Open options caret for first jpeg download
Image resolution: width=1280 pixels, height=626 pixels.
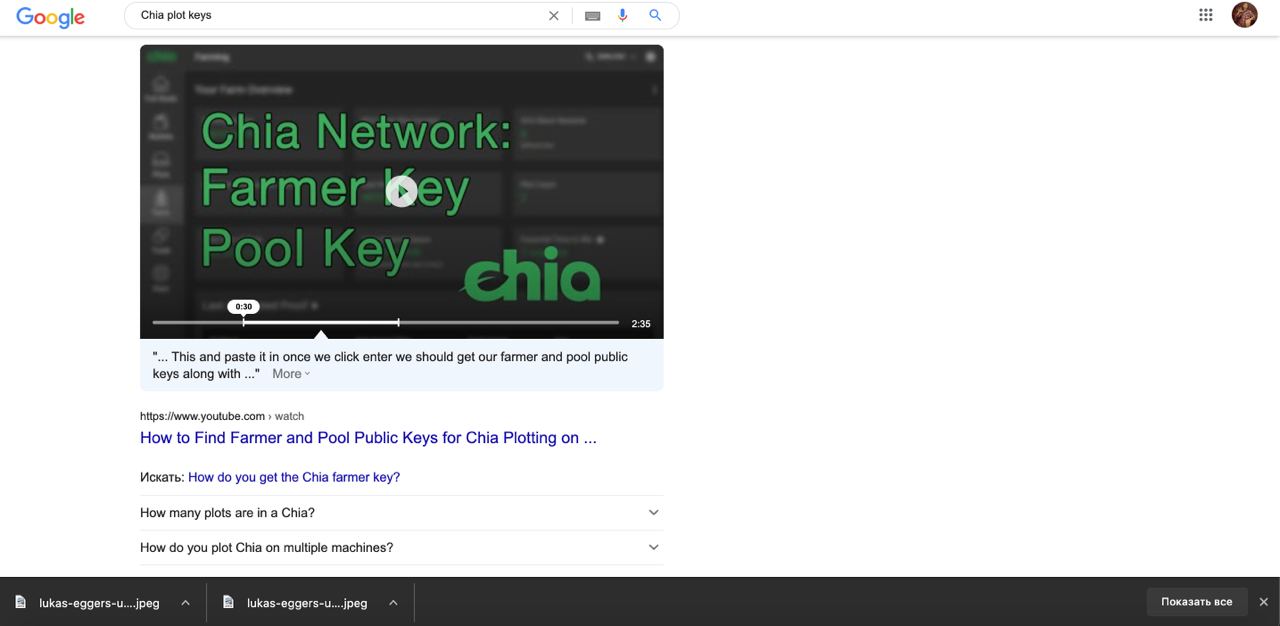(x=185, y=602)
